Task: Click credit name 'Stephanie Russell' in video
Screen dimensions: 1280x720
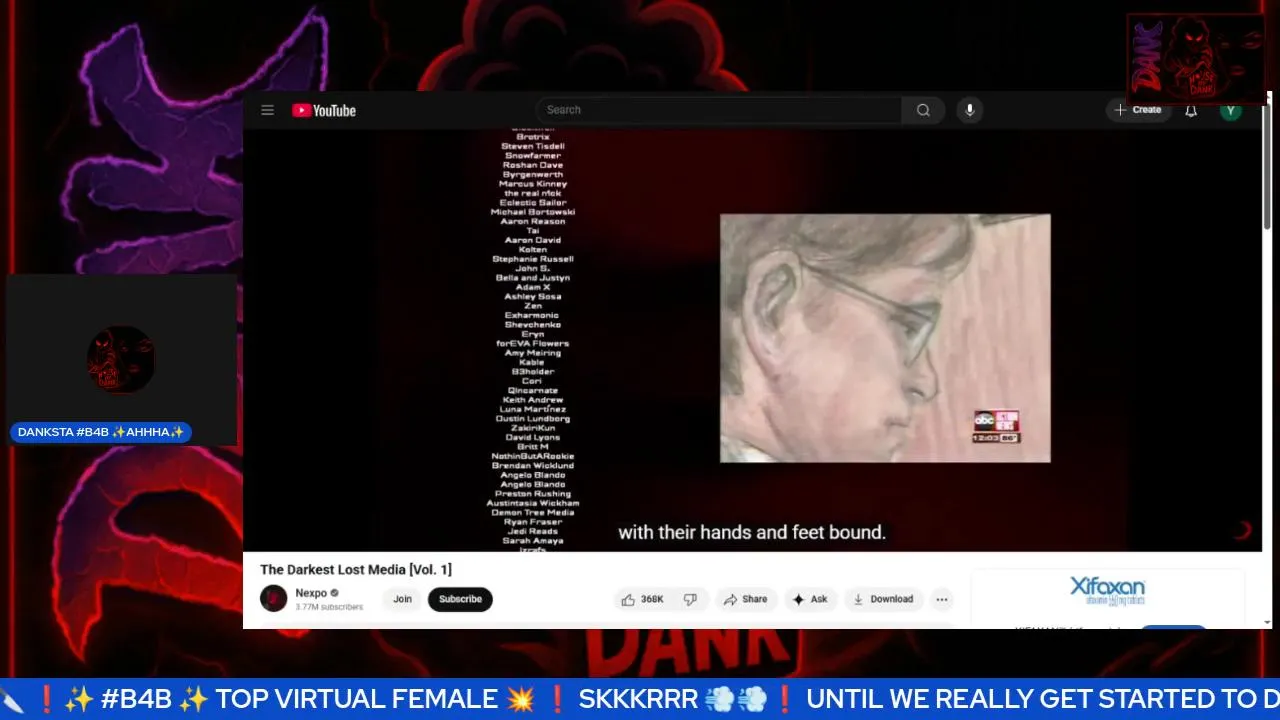Action: 532,259
